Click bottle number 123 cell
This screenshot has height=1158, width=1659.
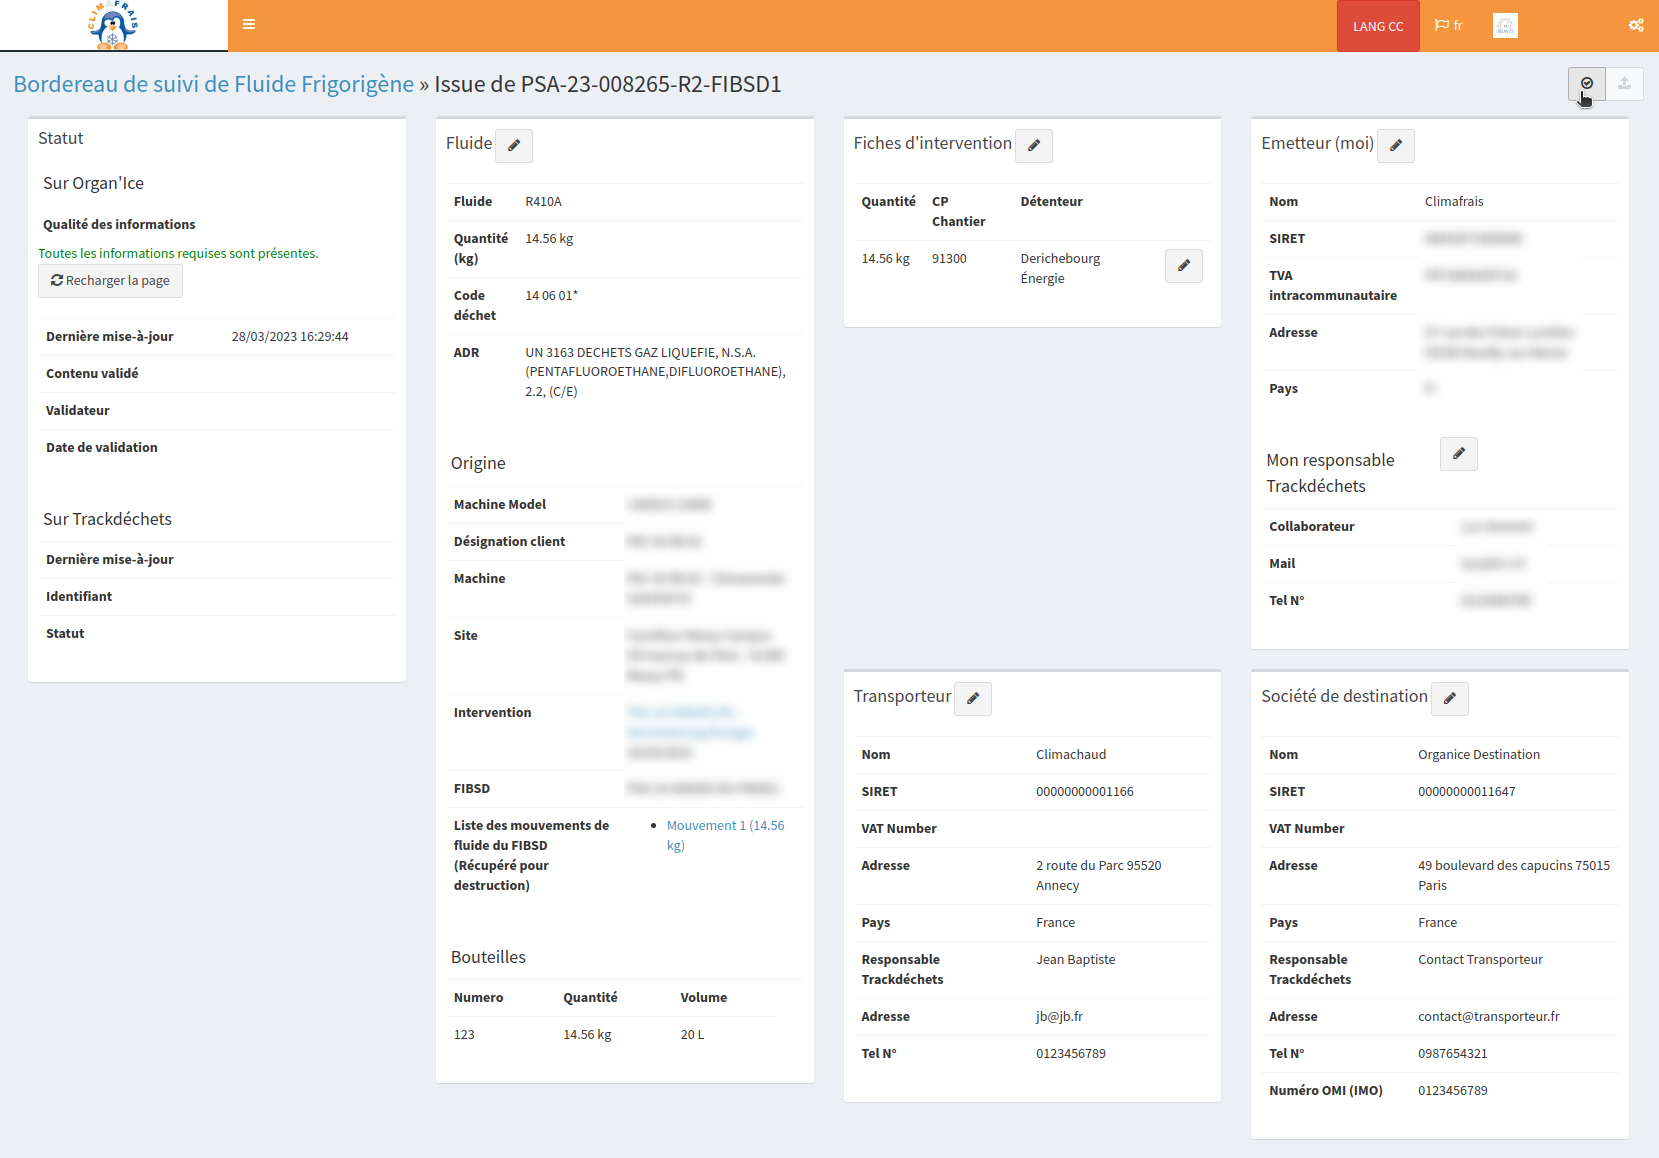pyautogui.click(x=464, y=1035)
